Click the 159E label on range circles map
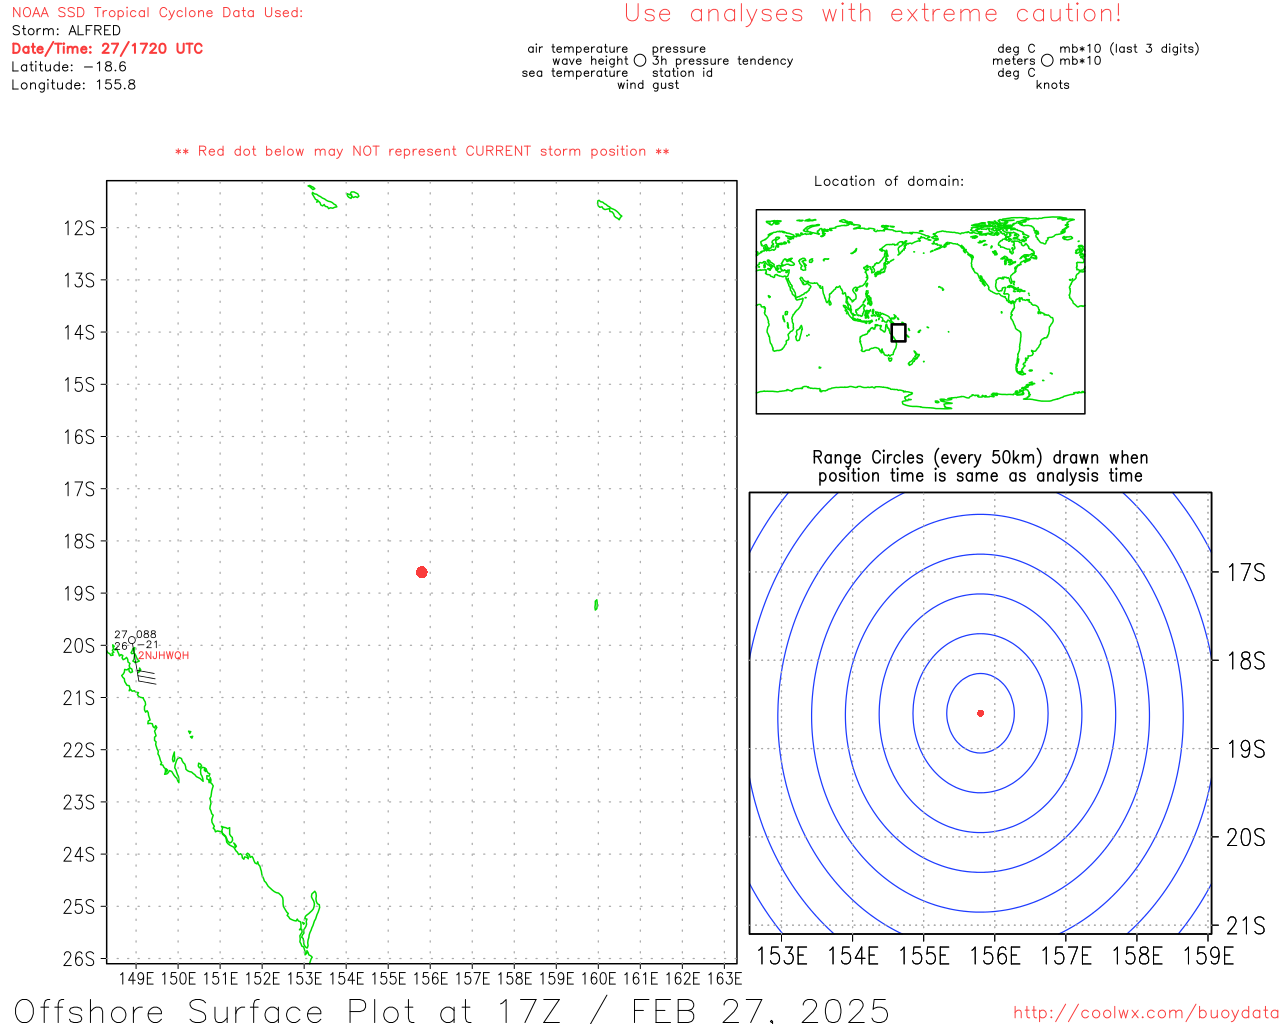 [x=1208, y=956]
